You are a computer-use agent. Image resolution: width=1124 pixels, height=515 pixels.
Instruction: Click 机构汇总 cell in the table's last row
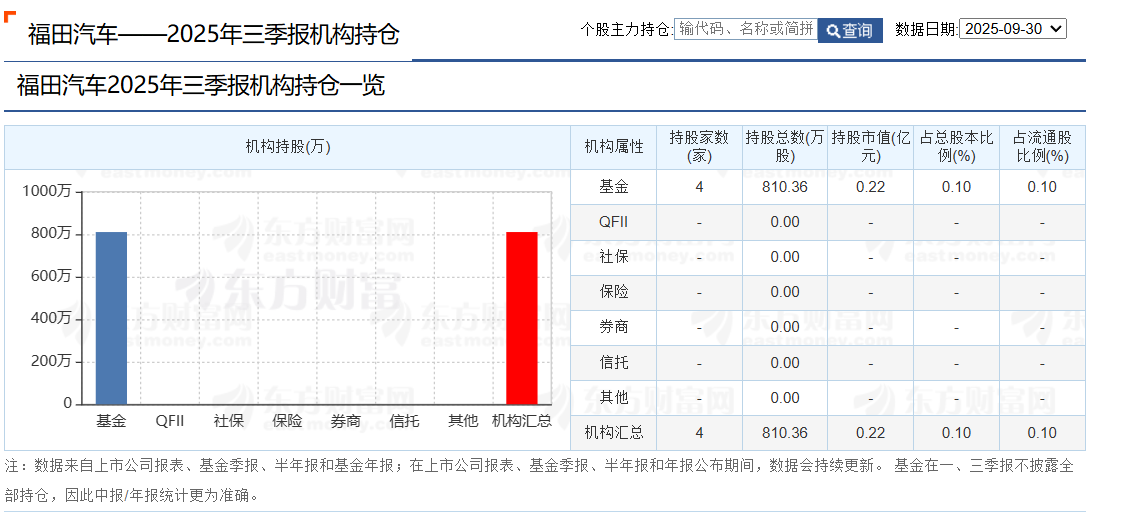click(x=614, y=433)
